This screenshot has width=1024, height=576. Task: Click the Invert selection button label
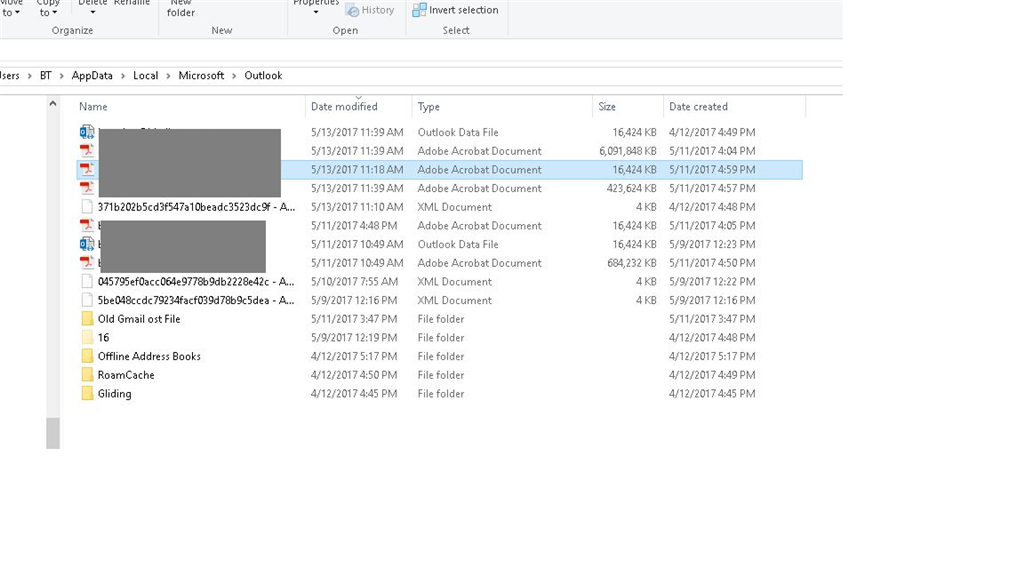[x=464, y=10]
